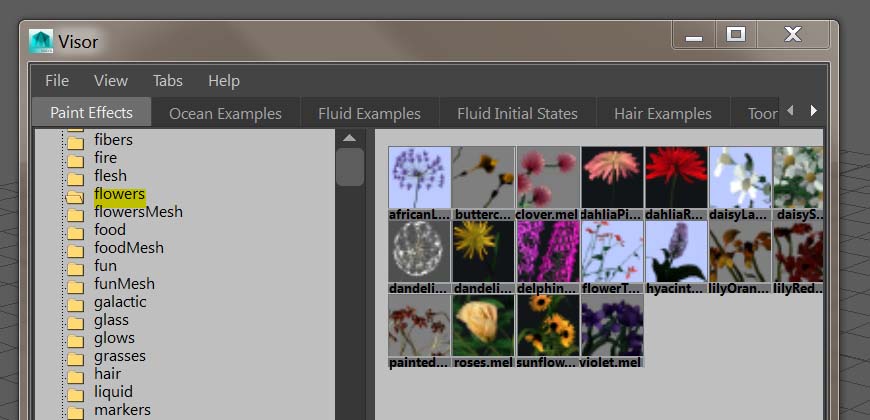Select the violet.mel brush thumbnail
The width and height of the screenshot is (870, 420).
(613, 325)
